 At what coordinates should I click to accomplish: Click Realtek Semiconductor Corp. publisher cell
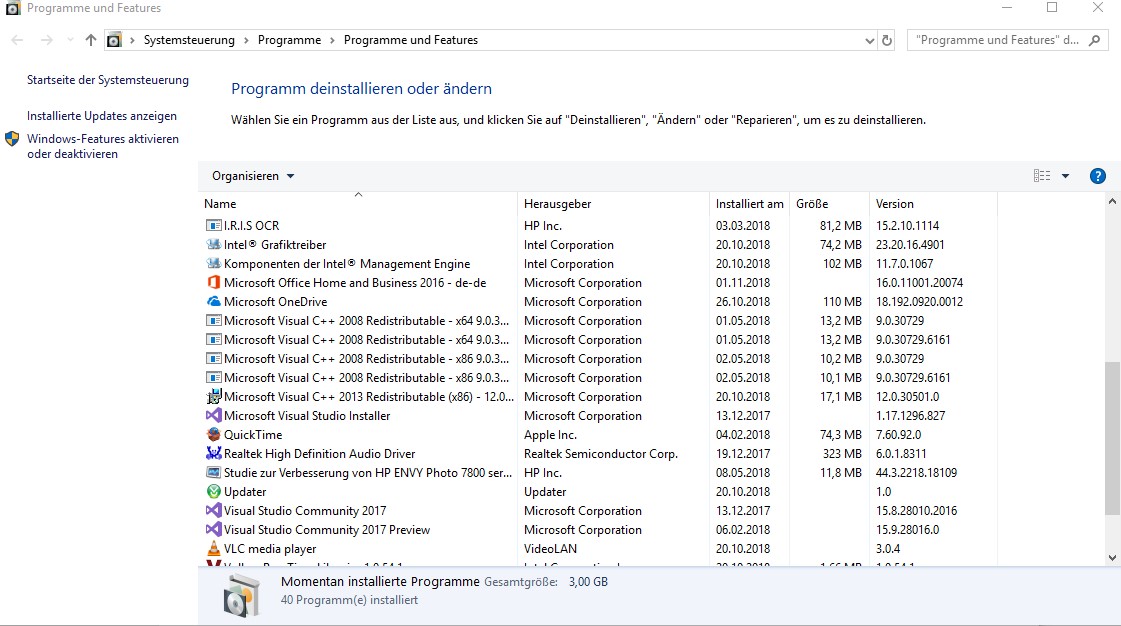click(x=601, y=454)
